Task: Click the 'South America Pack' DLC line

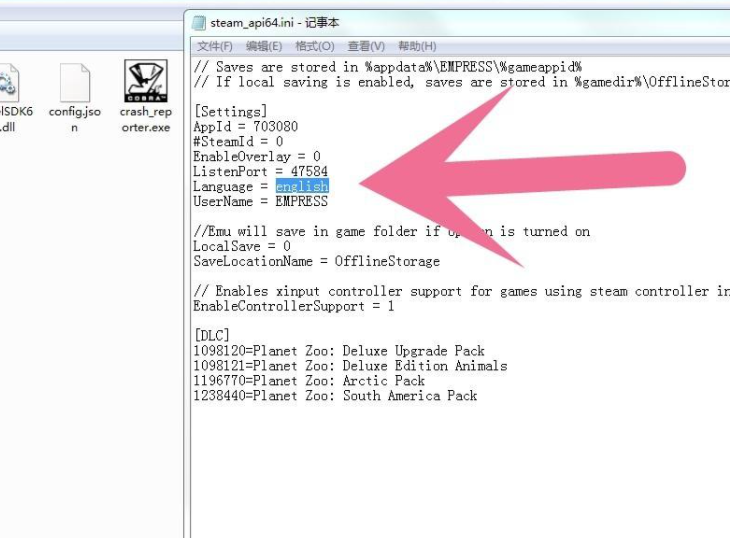Action: [335, 395]
